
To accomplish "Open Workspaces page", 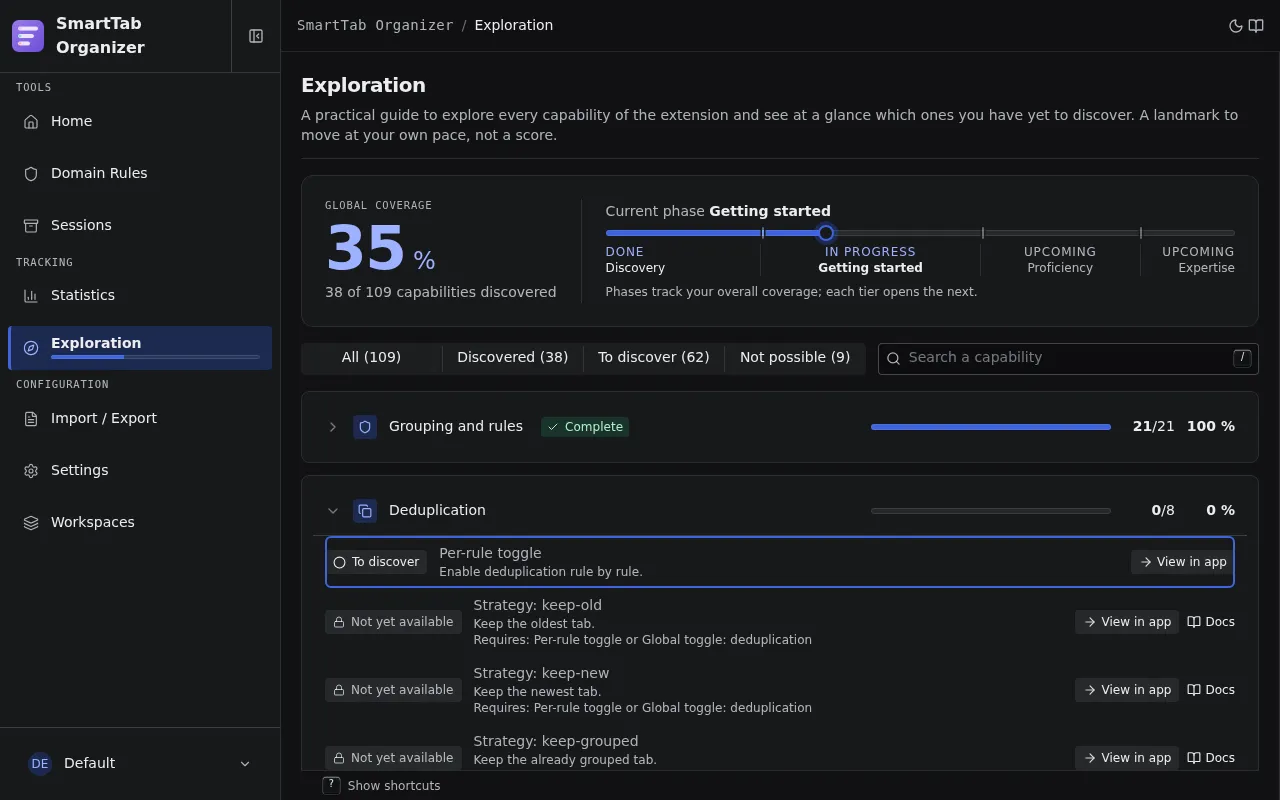I will coord(140,523).
